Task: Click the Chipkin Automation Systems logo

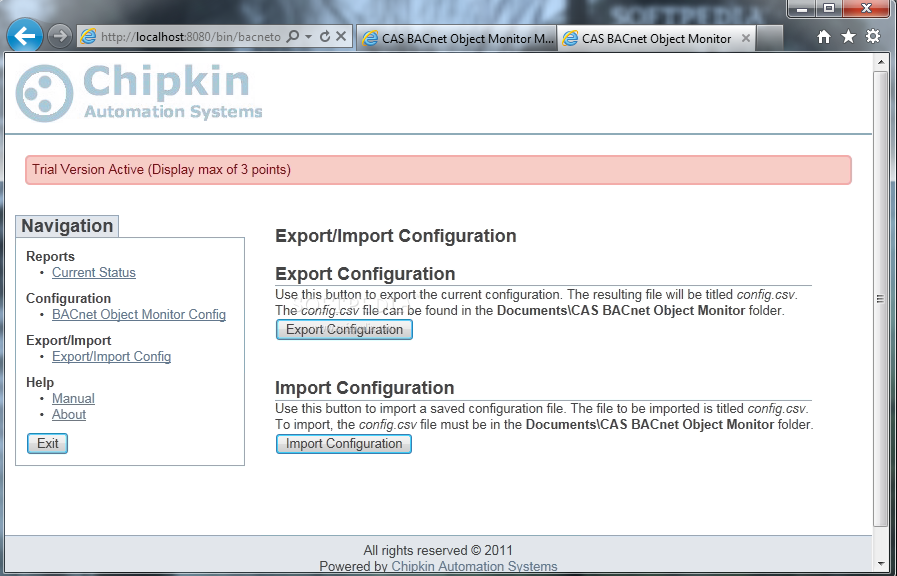Action: pyautogui.click(x=139, y=93)
